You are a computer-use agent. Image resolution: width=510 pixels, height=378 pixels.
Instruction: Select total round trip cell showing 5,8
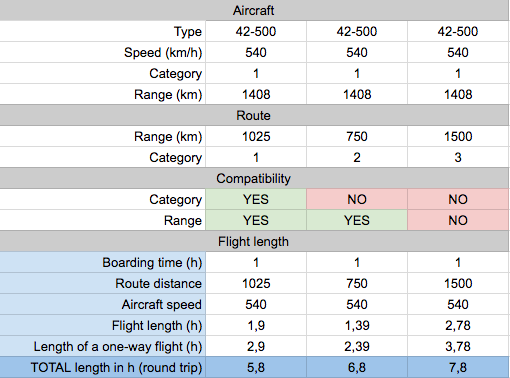click(x=256, y=367)
